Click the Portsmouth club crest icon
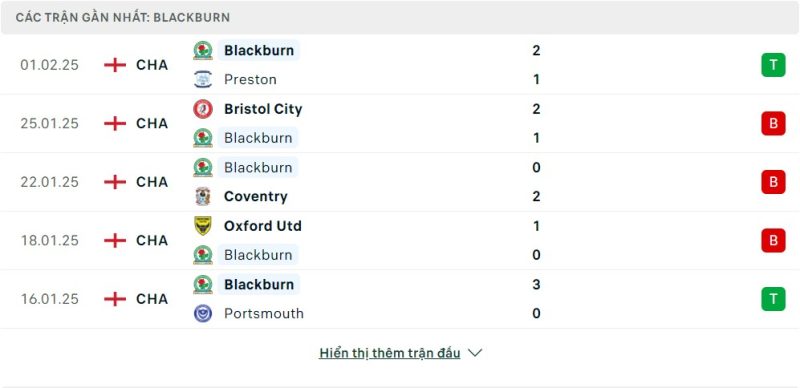 coord(203,313)
